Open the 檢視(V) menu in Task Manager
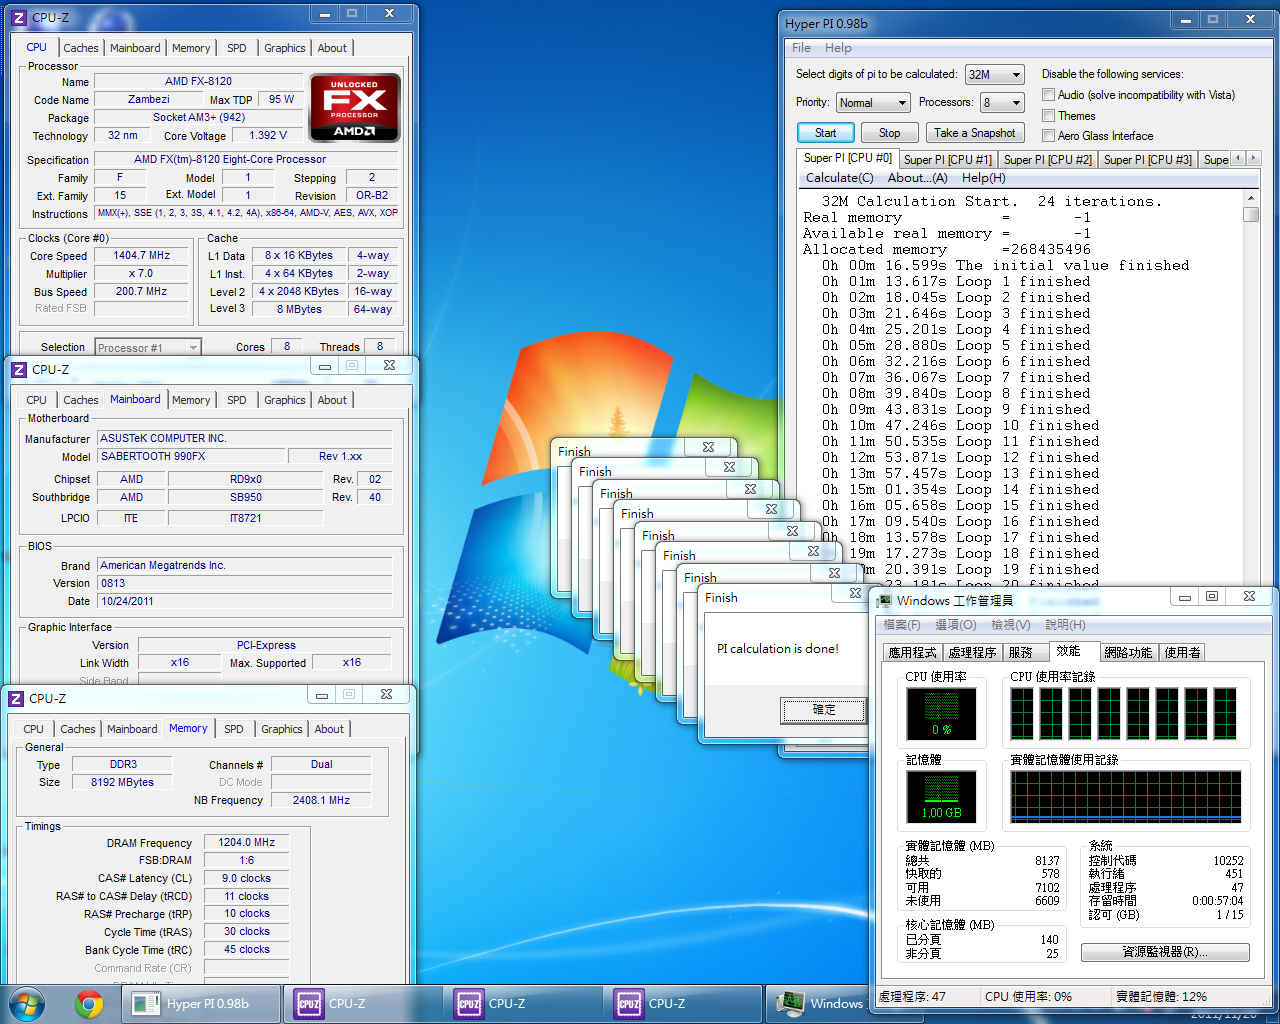This screenshot has height=1024, width=1280. click(x=1010, y=625)
